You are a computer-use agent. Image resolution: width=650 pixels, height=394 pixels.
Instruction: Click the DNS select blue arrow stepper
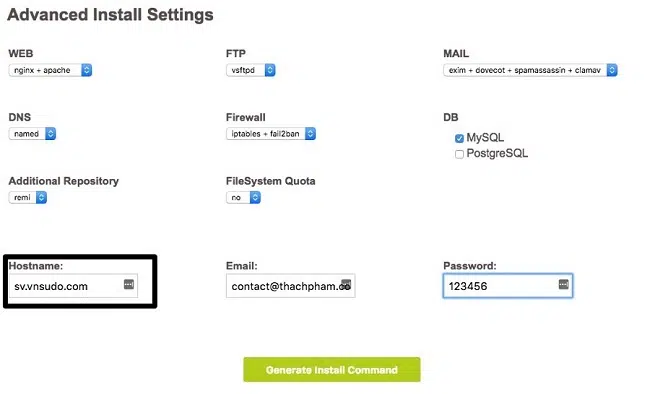pyautogui.click(x=51, y=134)
